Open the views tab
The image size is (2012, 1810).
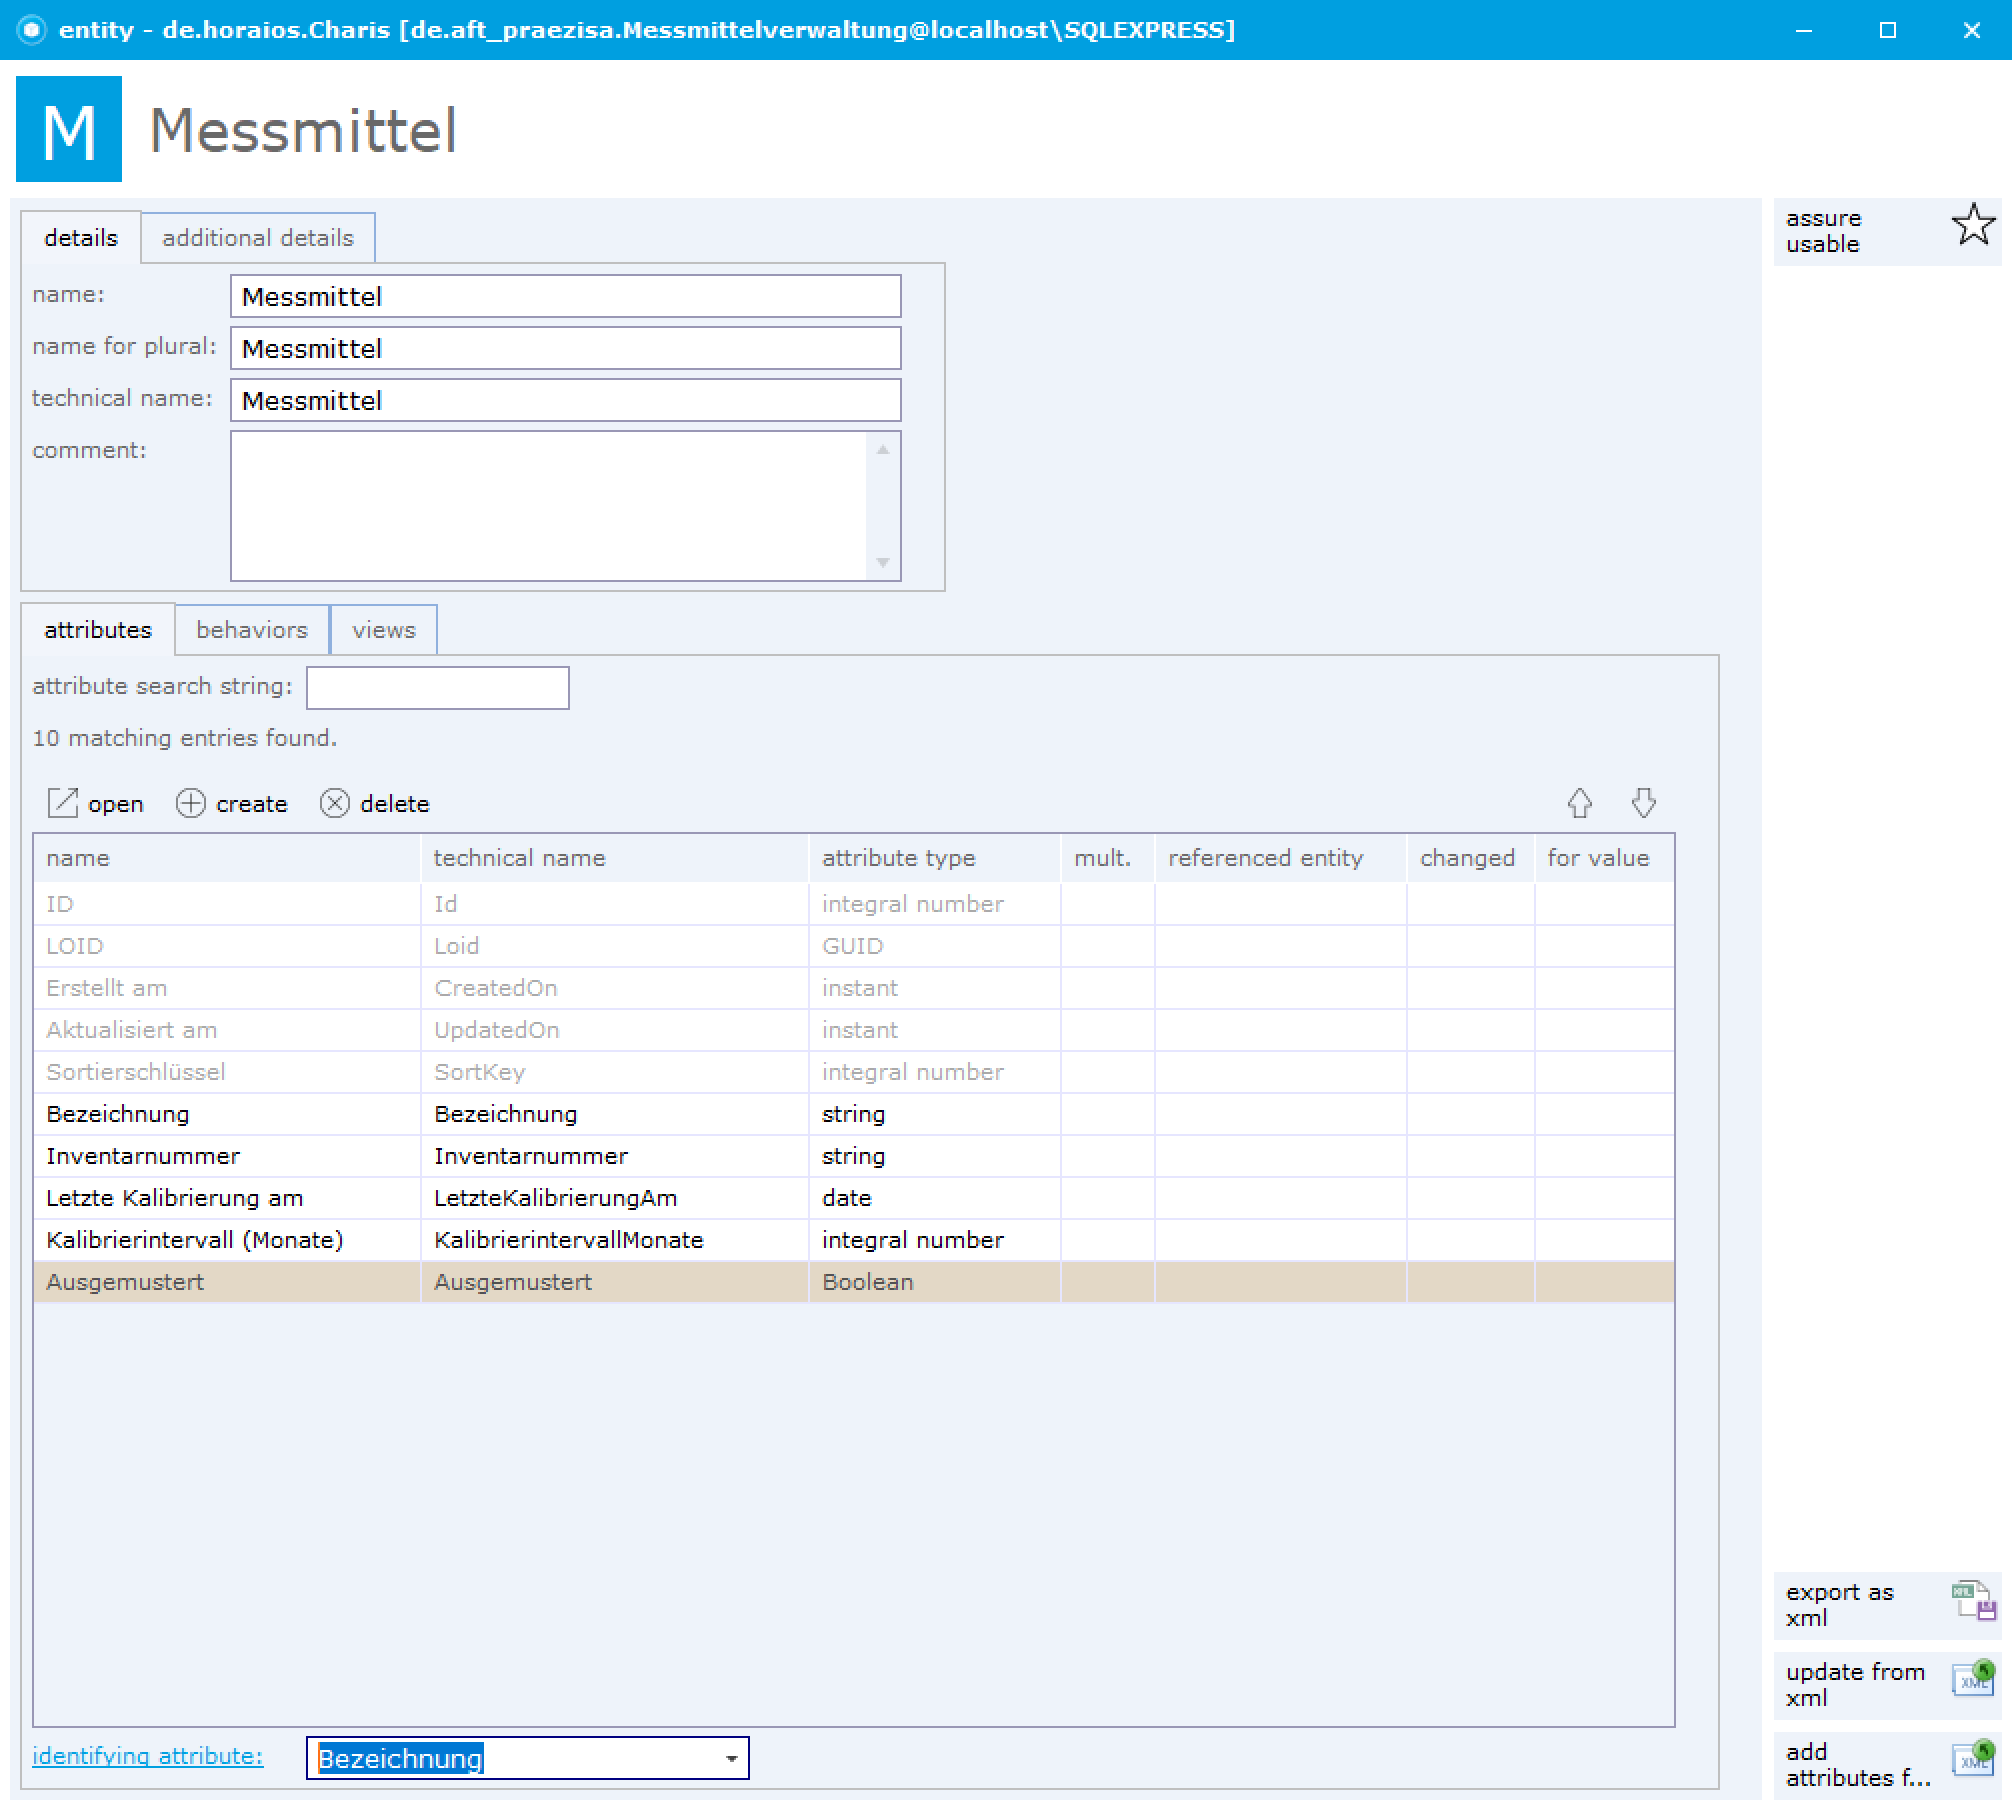[x=384, y=630]
